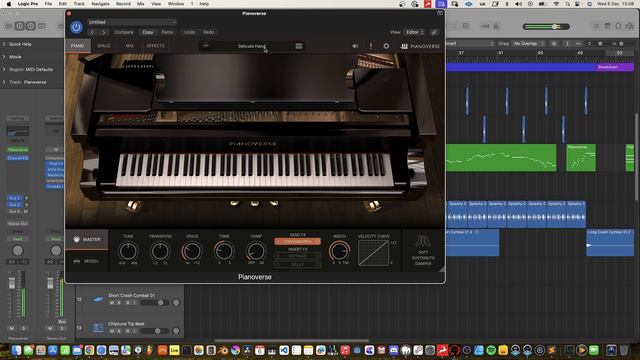
Task: Click the Redo button in plugin header
Action: coord(209,32)
